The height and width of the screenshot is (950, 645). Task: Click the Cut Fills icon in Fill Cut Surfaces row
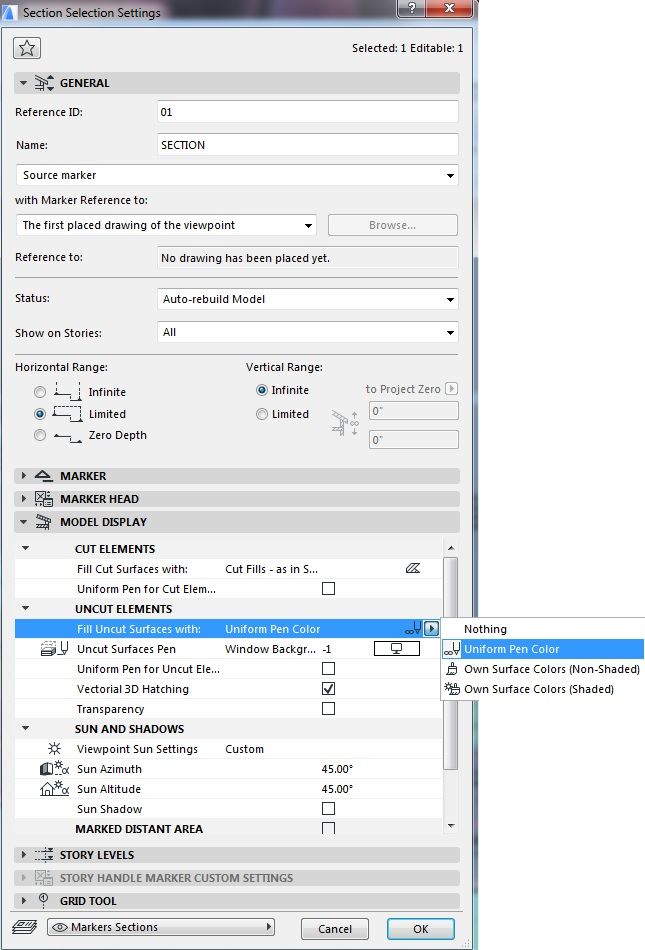click(x=412, y=568)
